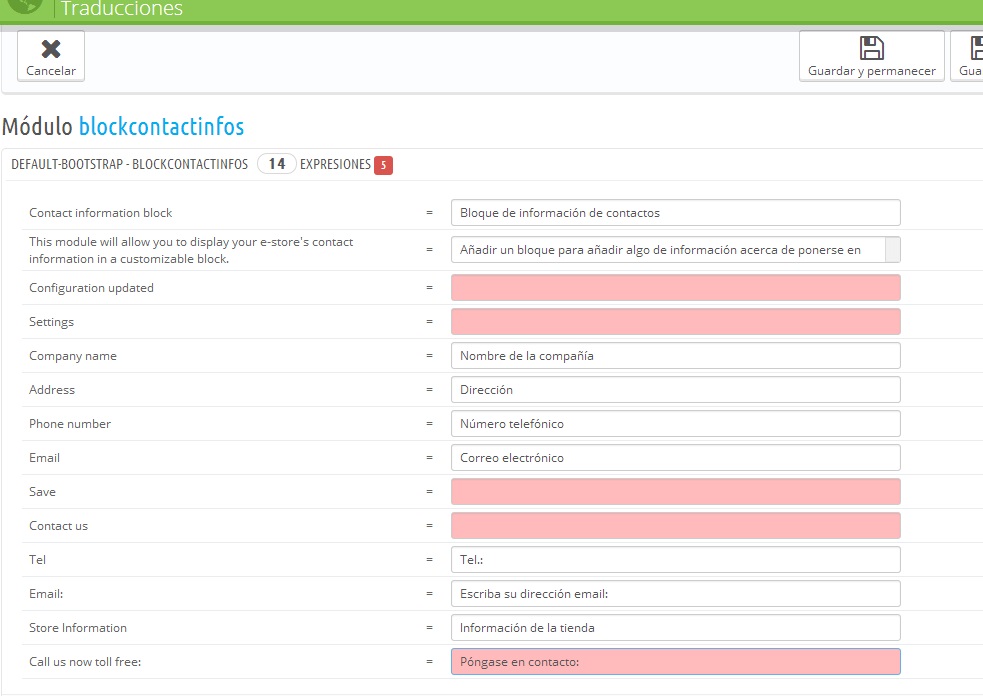Click the empty Settings translation field
The height and width of the screenshot is (696, 983).
(x=676, y=322)
